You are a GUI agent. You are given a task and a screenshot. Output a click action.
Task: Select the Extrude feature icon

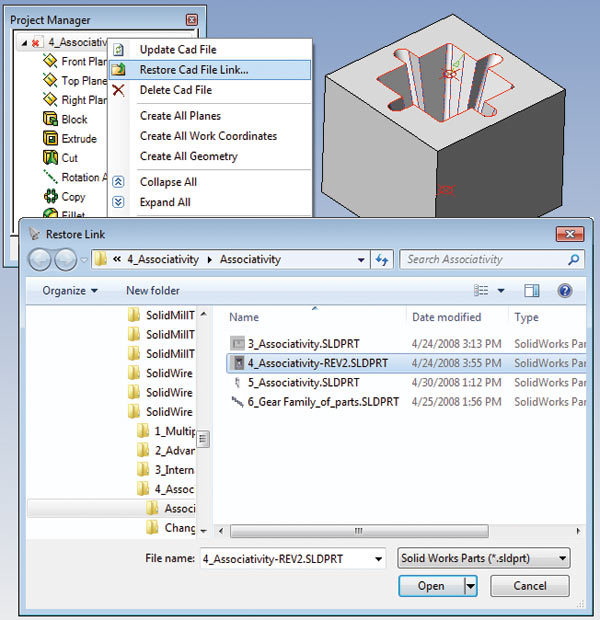[50, 138]
